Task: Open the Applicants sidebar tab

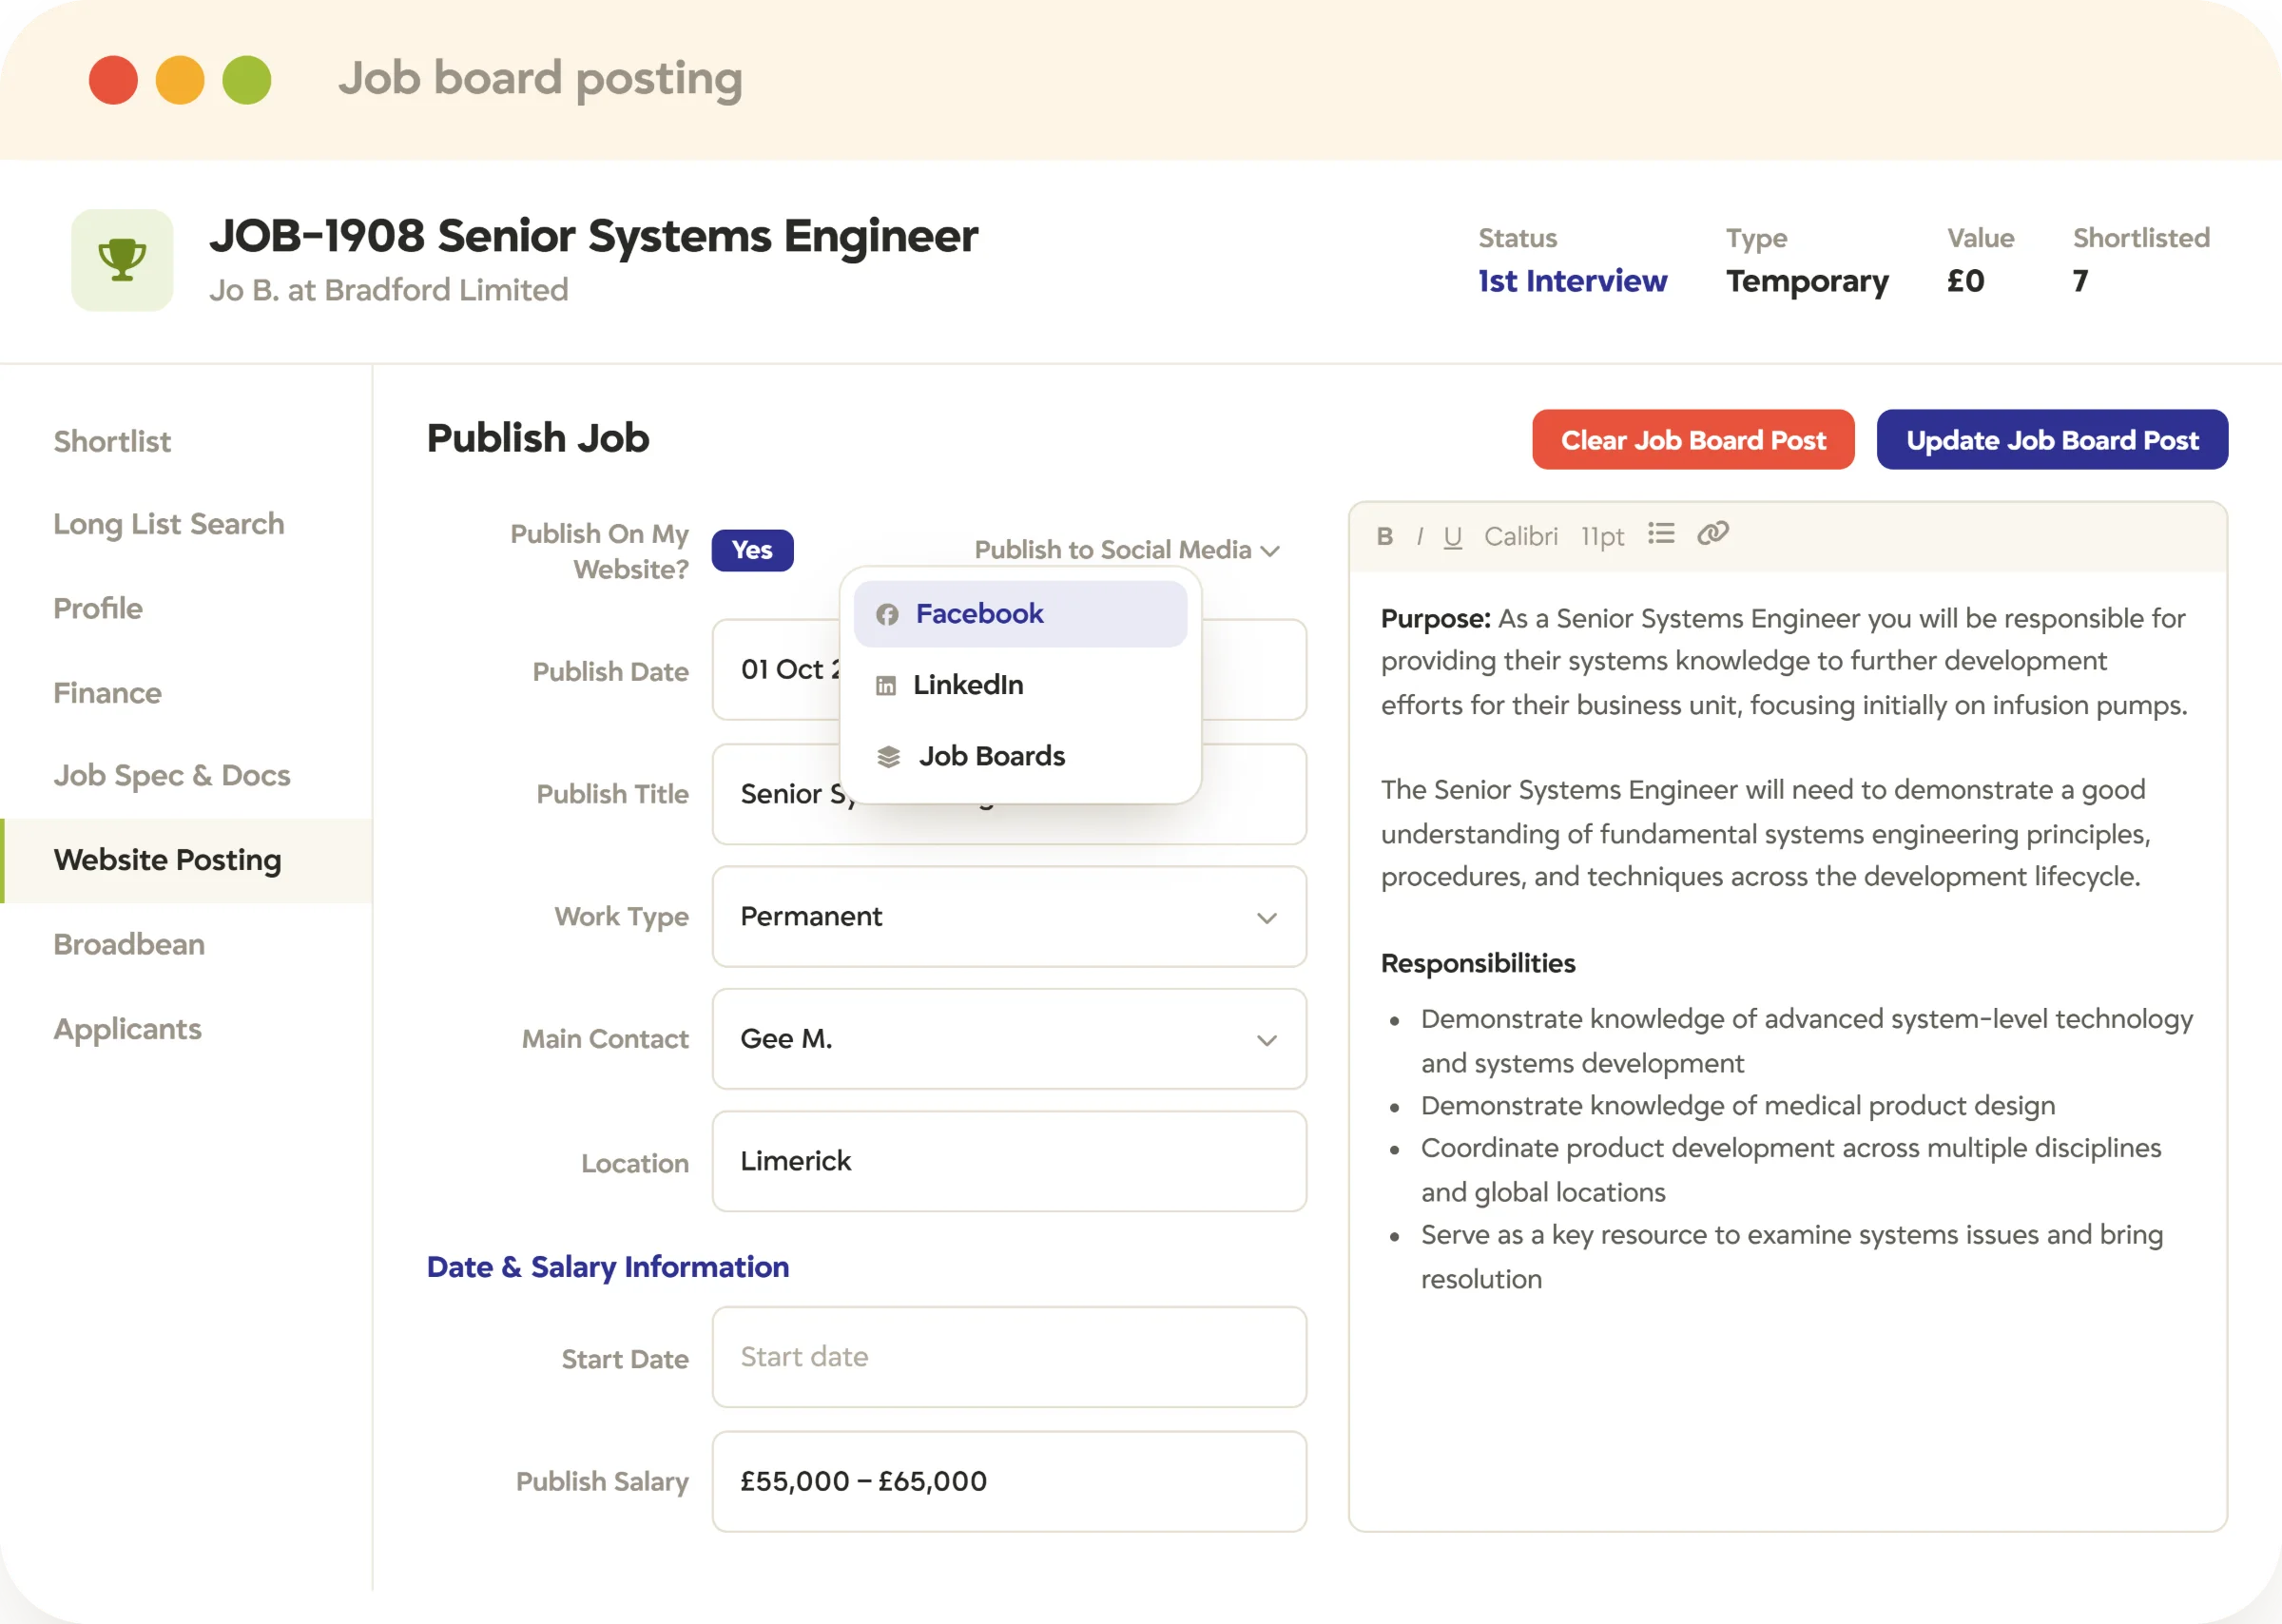Action: click(127, 1029)
